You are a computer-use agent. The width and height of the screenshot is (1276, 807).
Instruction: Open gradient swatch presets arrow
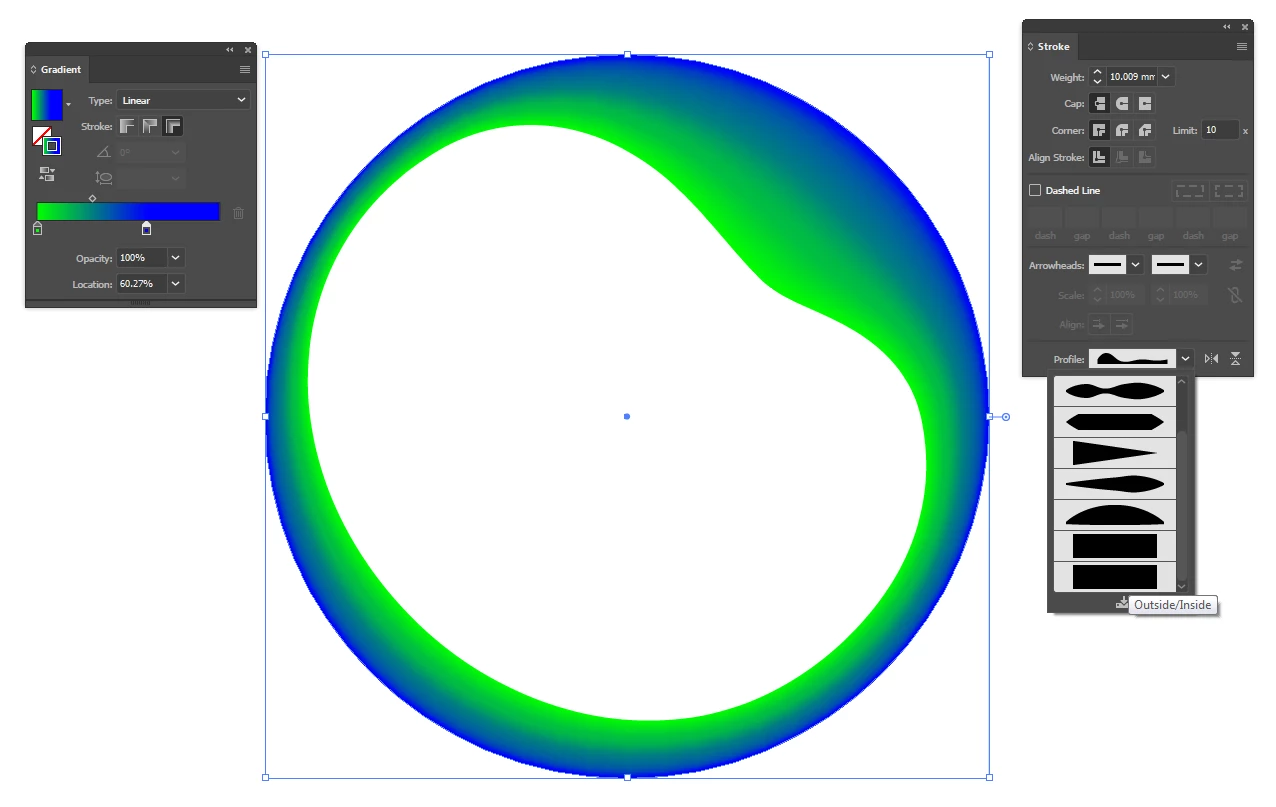click(x=68, y=104)
